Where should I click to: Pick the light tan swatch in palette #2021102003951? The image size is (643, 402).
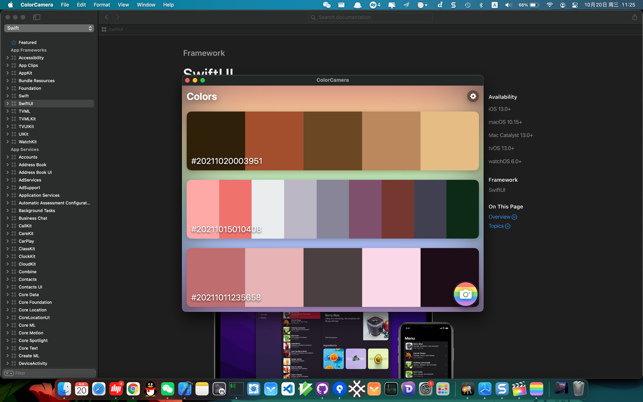coord(449,141)
